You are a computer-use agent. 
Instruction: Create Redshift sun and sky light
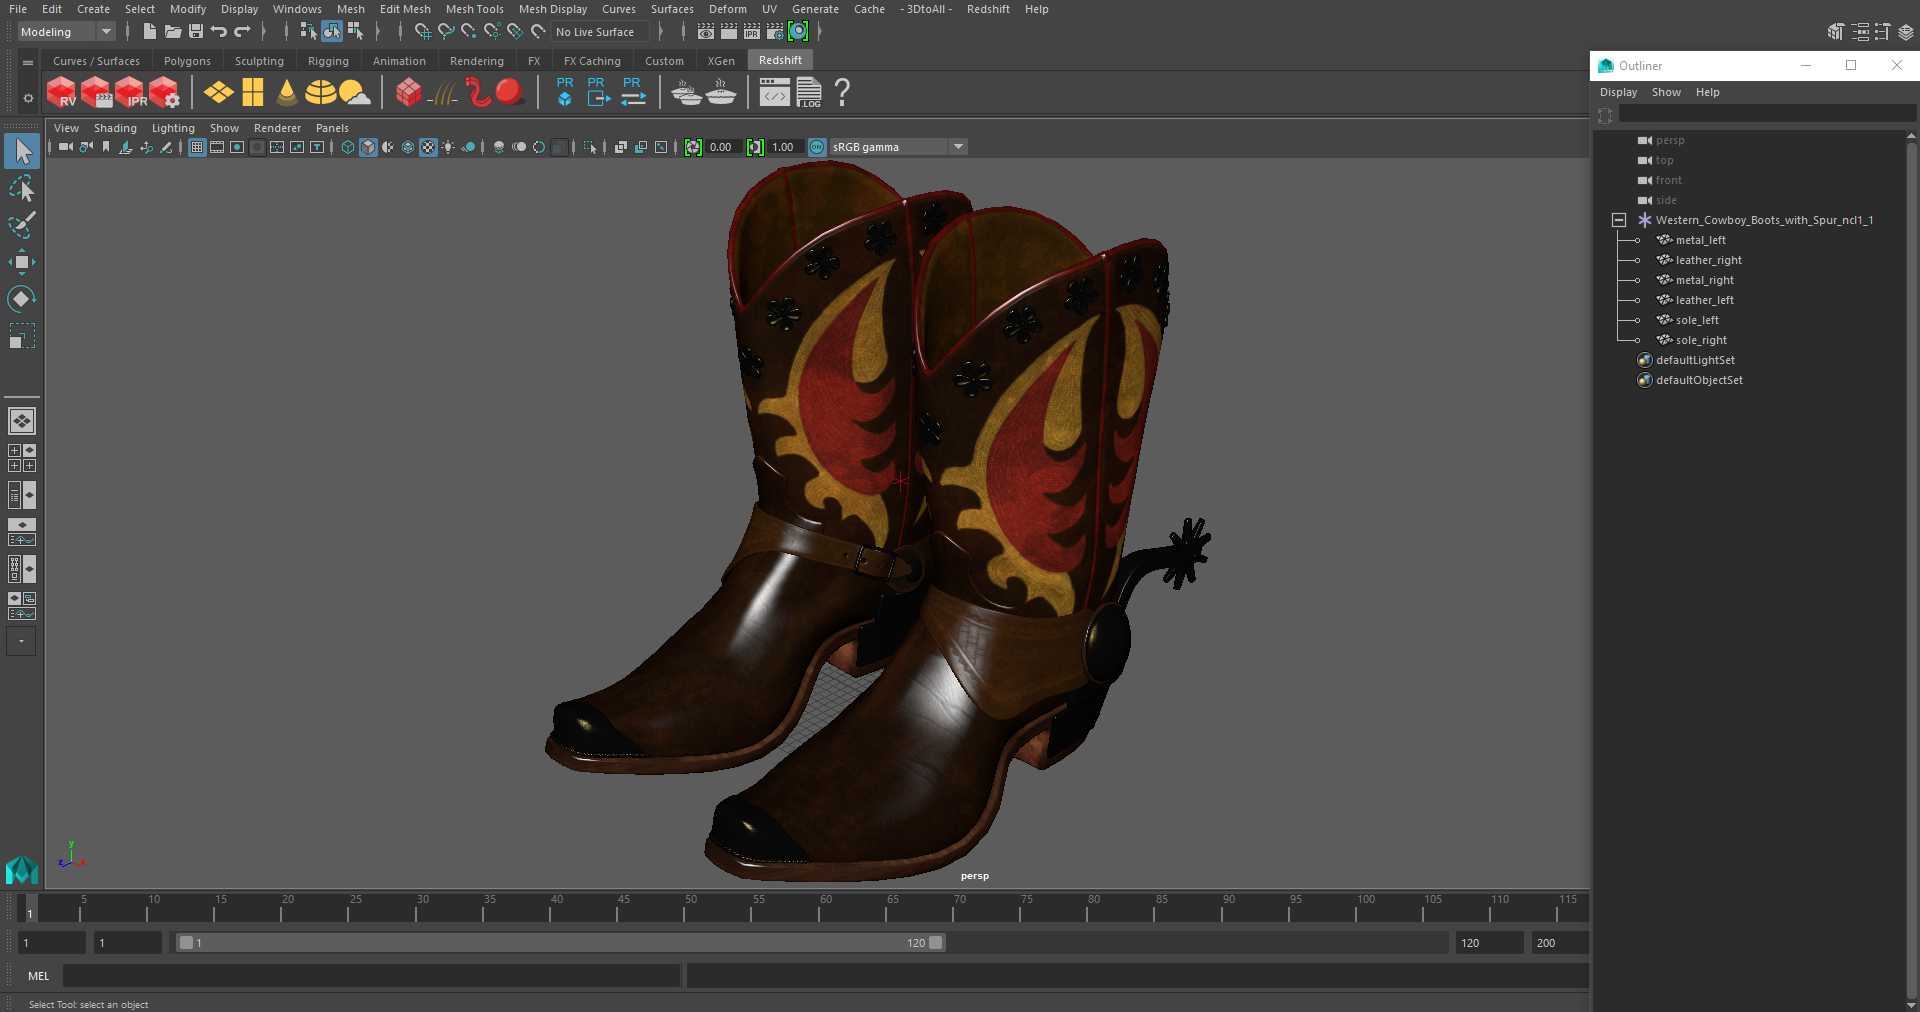(x=354, y=93)
